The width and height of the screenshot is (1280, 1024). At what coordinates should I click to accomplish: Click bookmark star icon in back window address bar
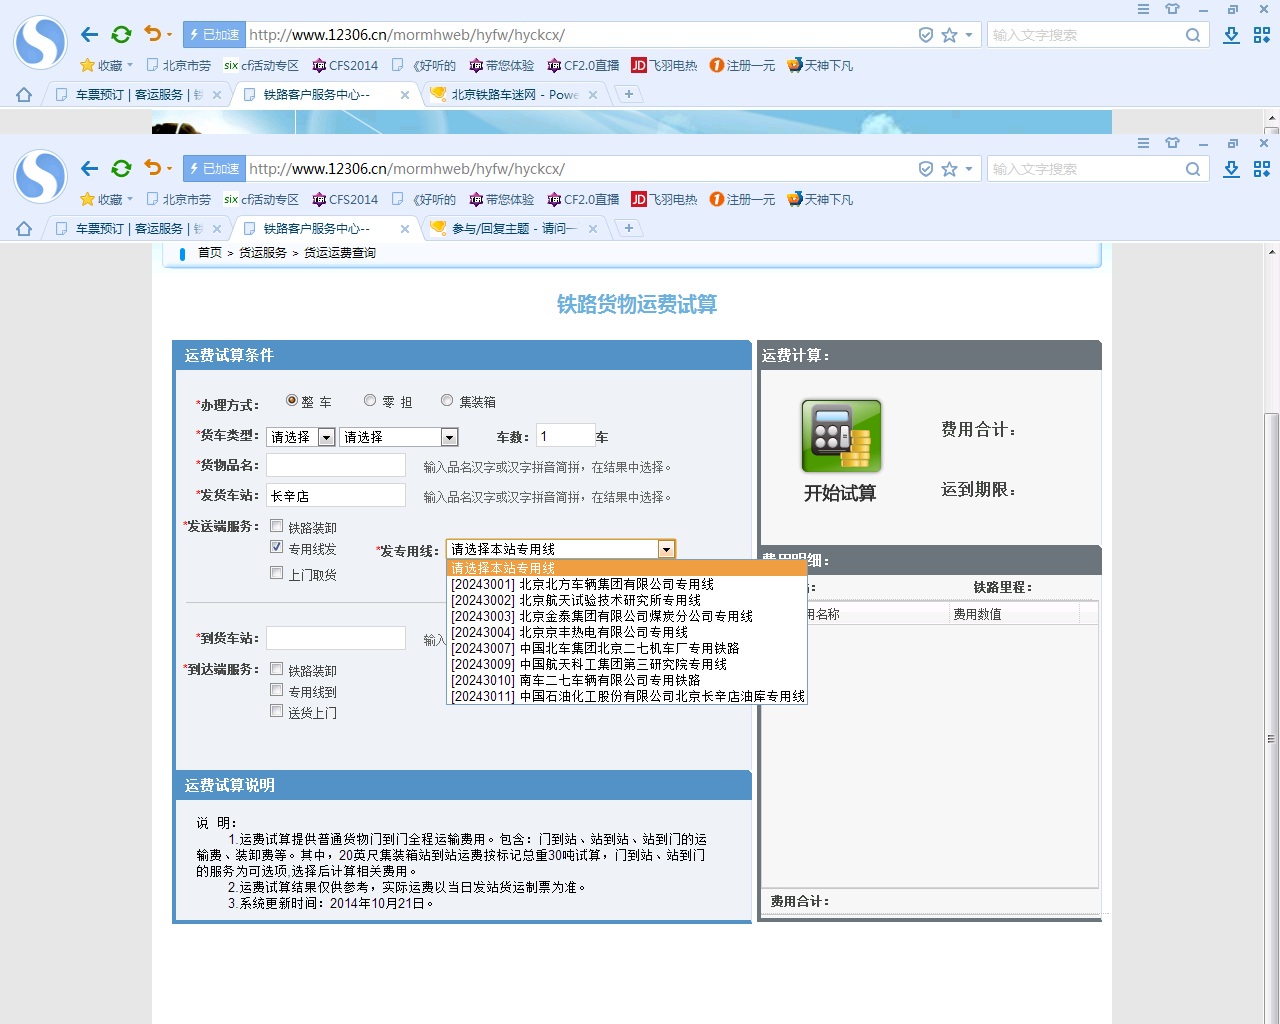click(x=949, y=35)
